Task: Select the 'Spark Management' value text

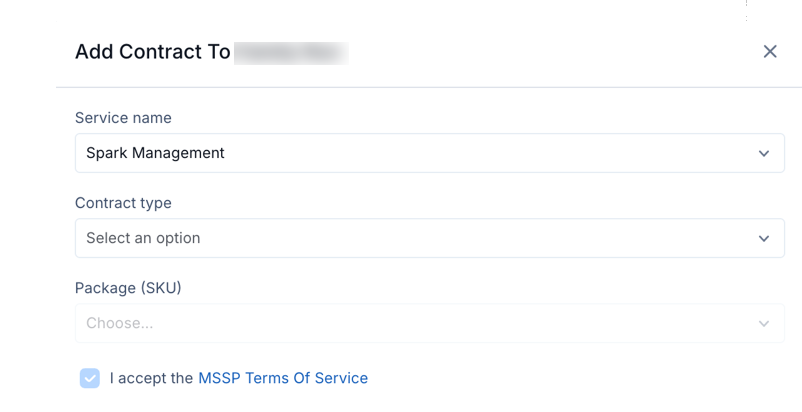Action: point(155,153)
